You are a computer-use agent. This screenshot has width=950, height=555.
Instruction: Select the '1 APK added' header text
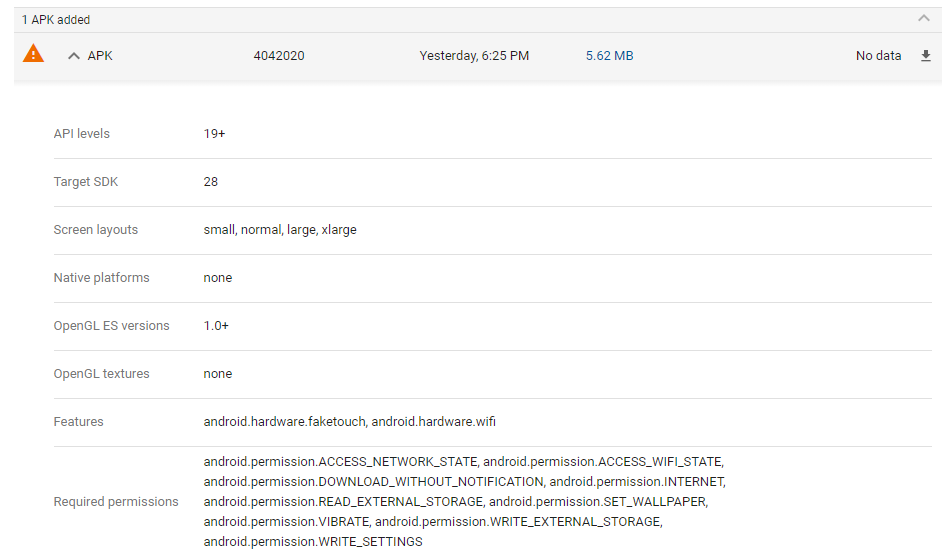tap(56, 20)
